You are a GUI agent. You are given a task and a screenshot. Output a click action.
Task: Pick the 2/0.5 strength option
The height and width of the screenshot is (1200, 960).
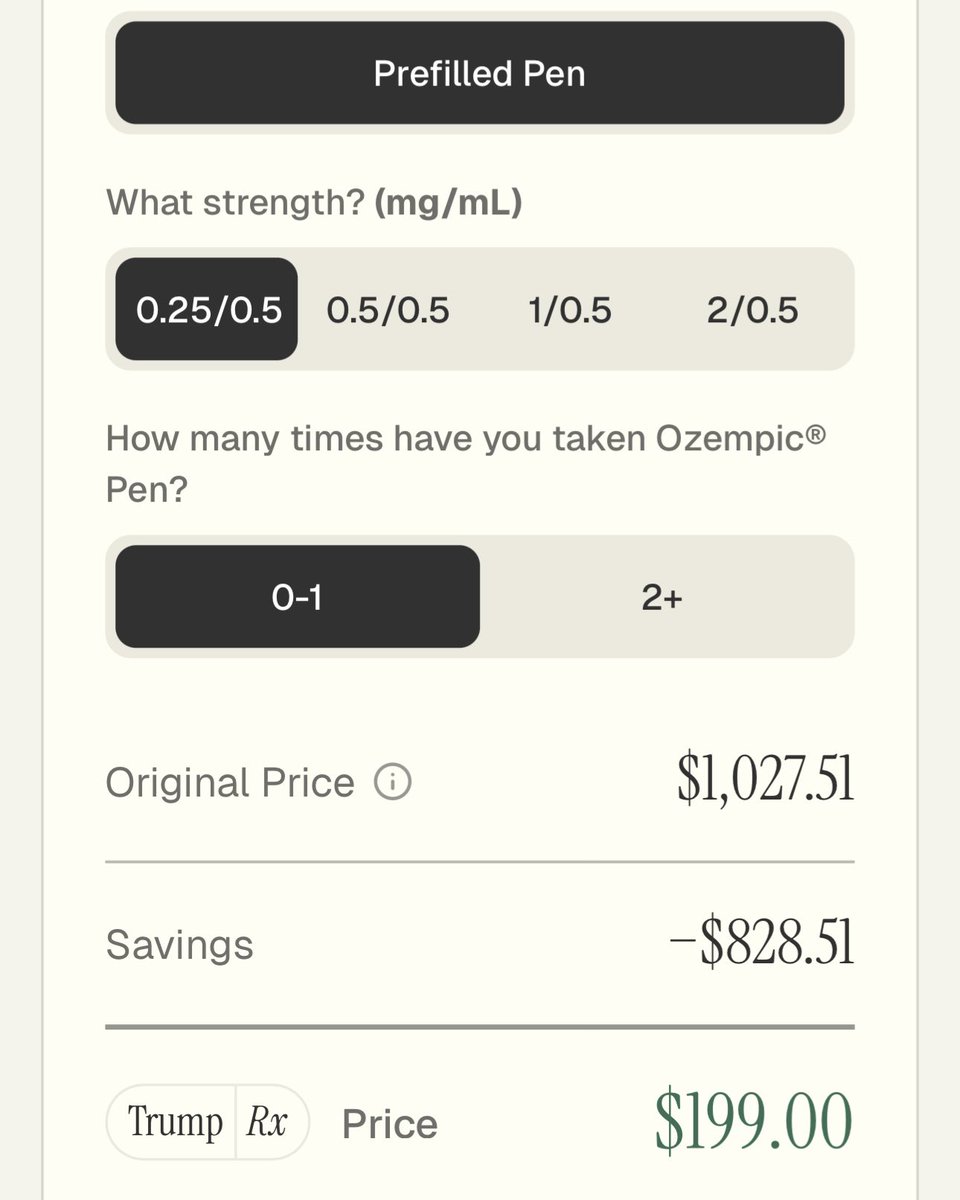[753, 309]
